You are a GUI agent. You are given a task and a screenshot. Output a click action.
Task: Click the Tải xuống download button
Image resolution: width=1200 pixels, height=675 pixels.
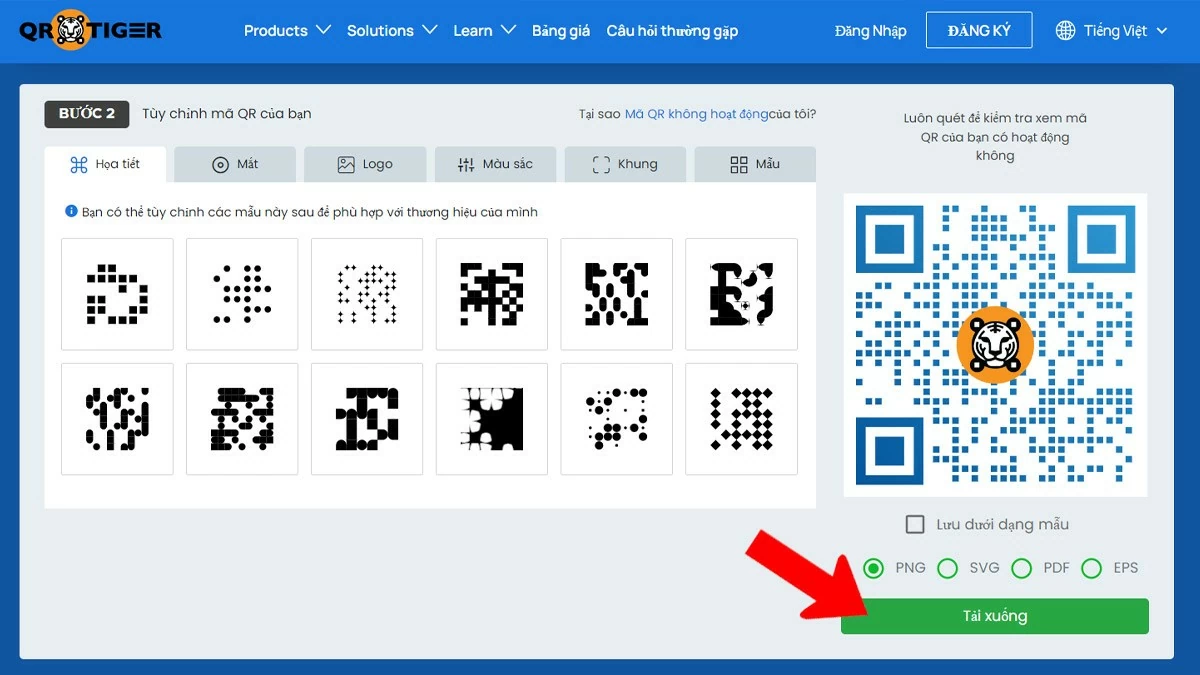coord(994,616)
